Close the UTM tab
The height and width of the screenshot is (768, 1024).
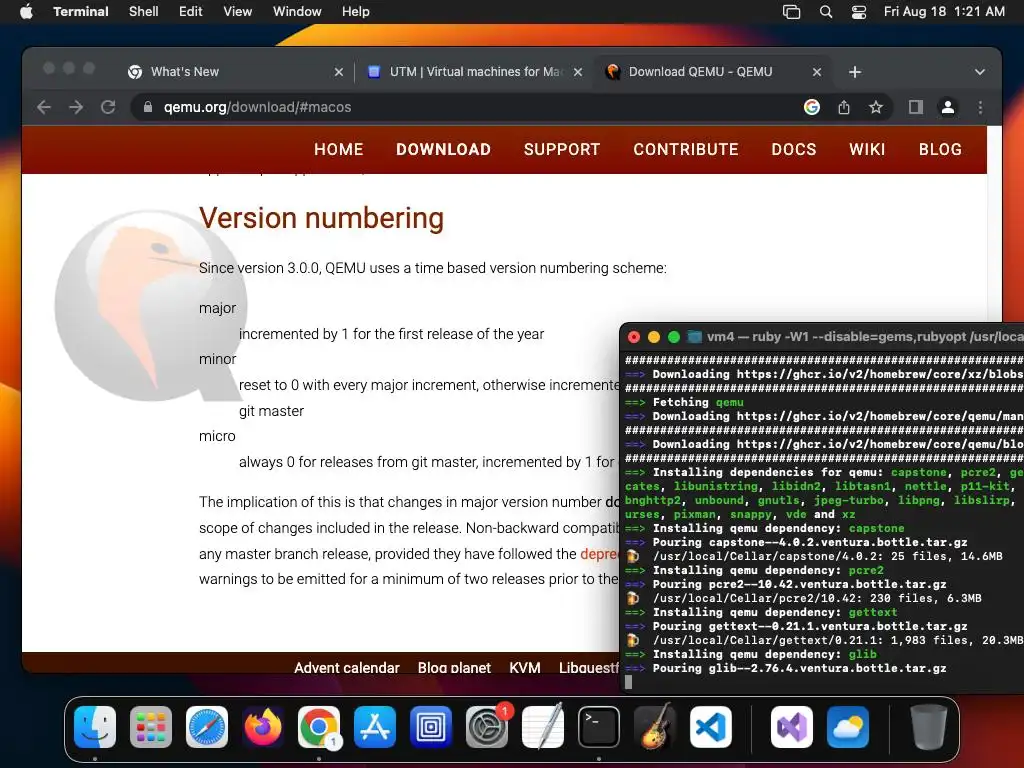[577, 72]
